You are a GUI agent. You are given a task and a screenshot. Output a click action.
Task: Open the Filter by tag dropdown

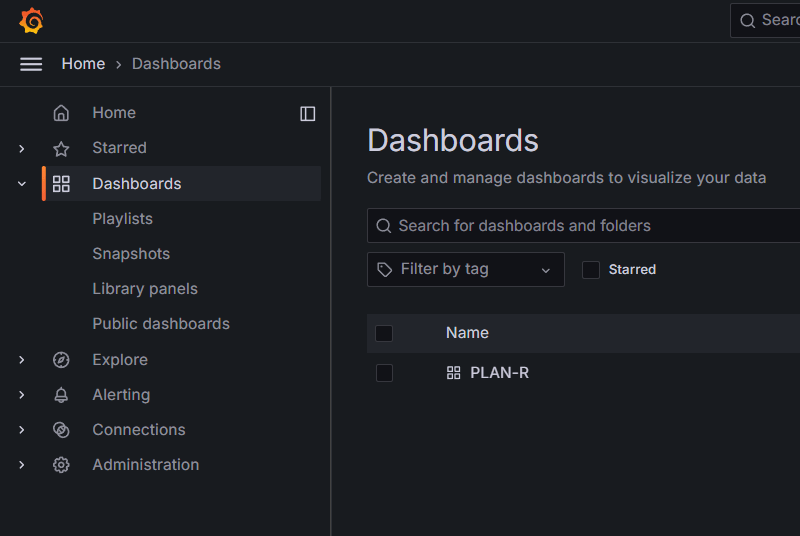tap(465, 270)
